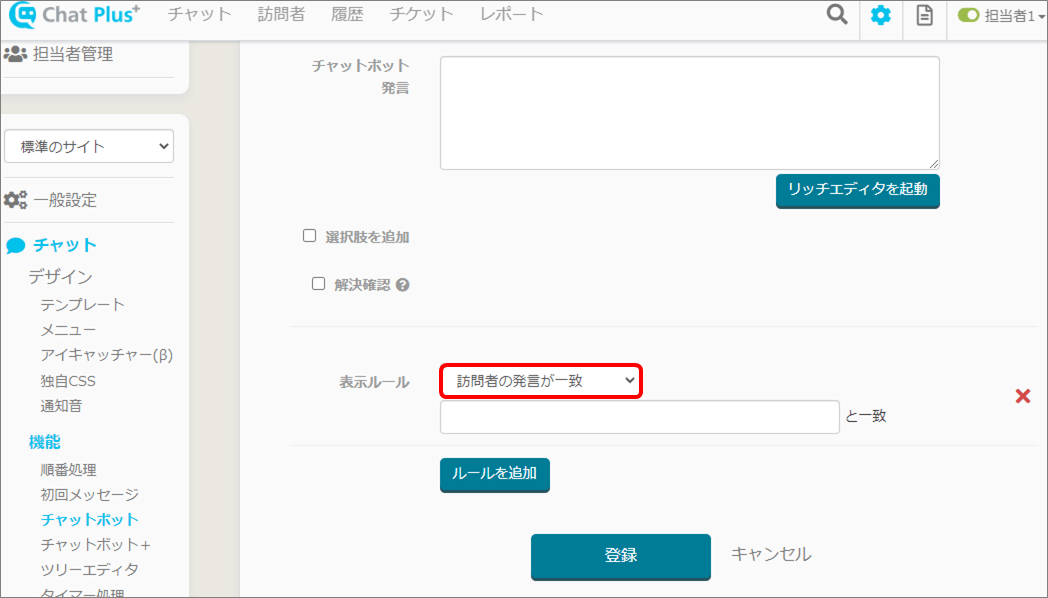
Task: Click the 担当者管理 people icon
Action: (15, 54)
